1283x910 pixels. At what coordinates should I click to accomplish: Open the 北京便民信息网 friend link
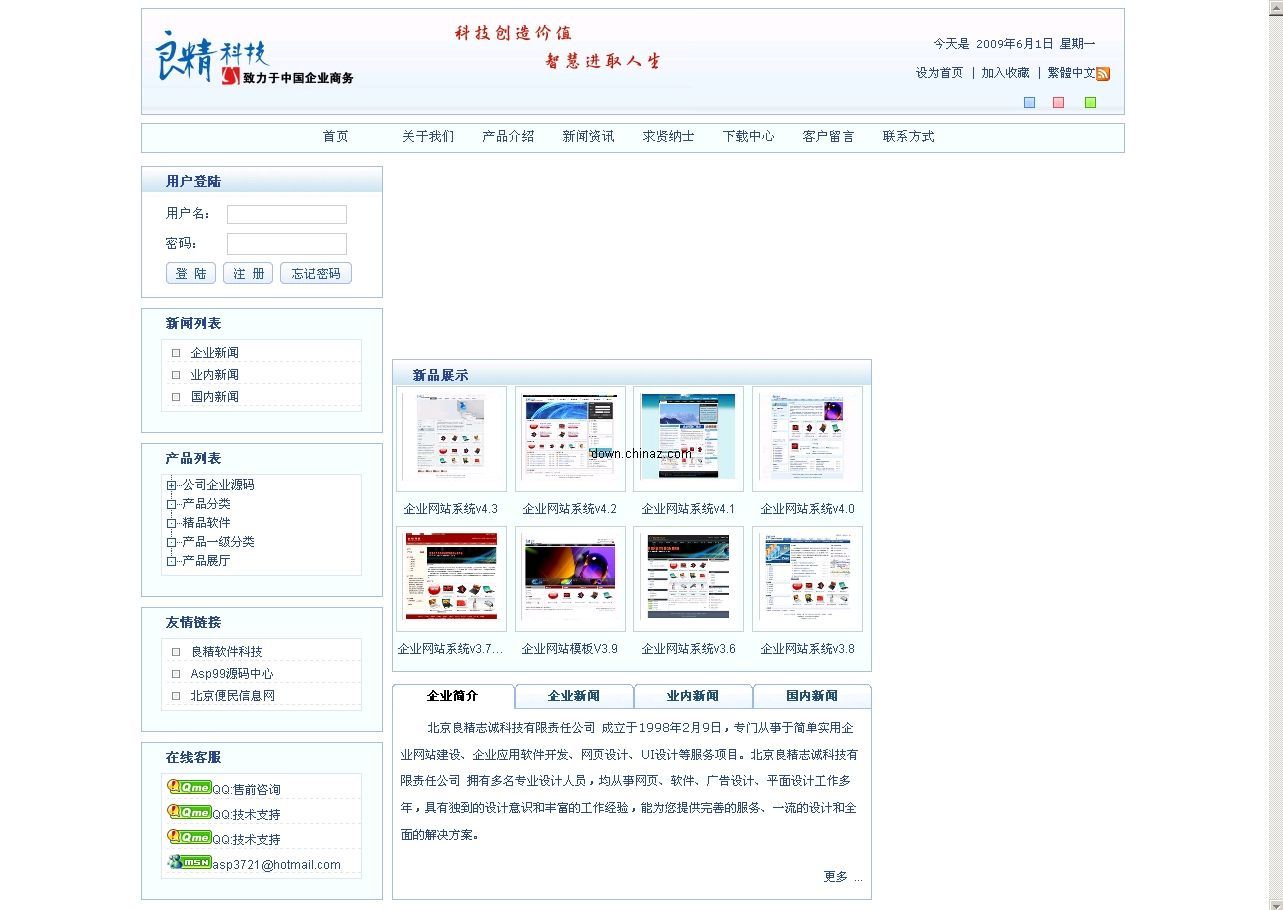click(x=233, y=696)
